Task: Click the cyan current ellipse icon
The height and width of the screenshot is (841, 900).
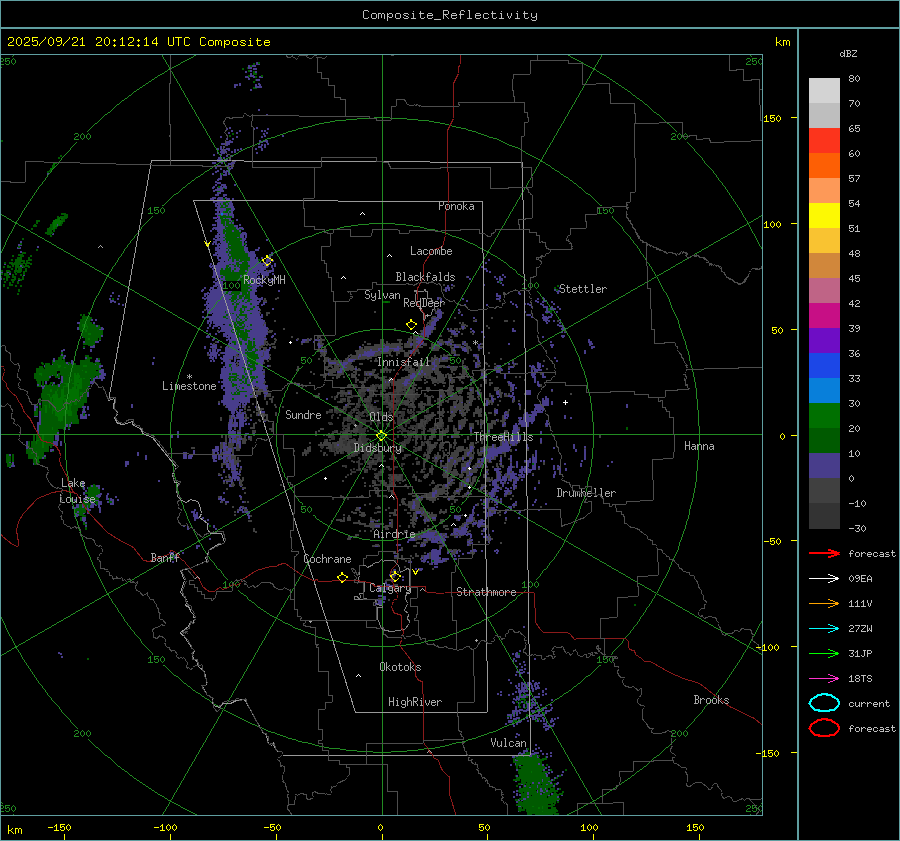Action: [x=824, y=703]
